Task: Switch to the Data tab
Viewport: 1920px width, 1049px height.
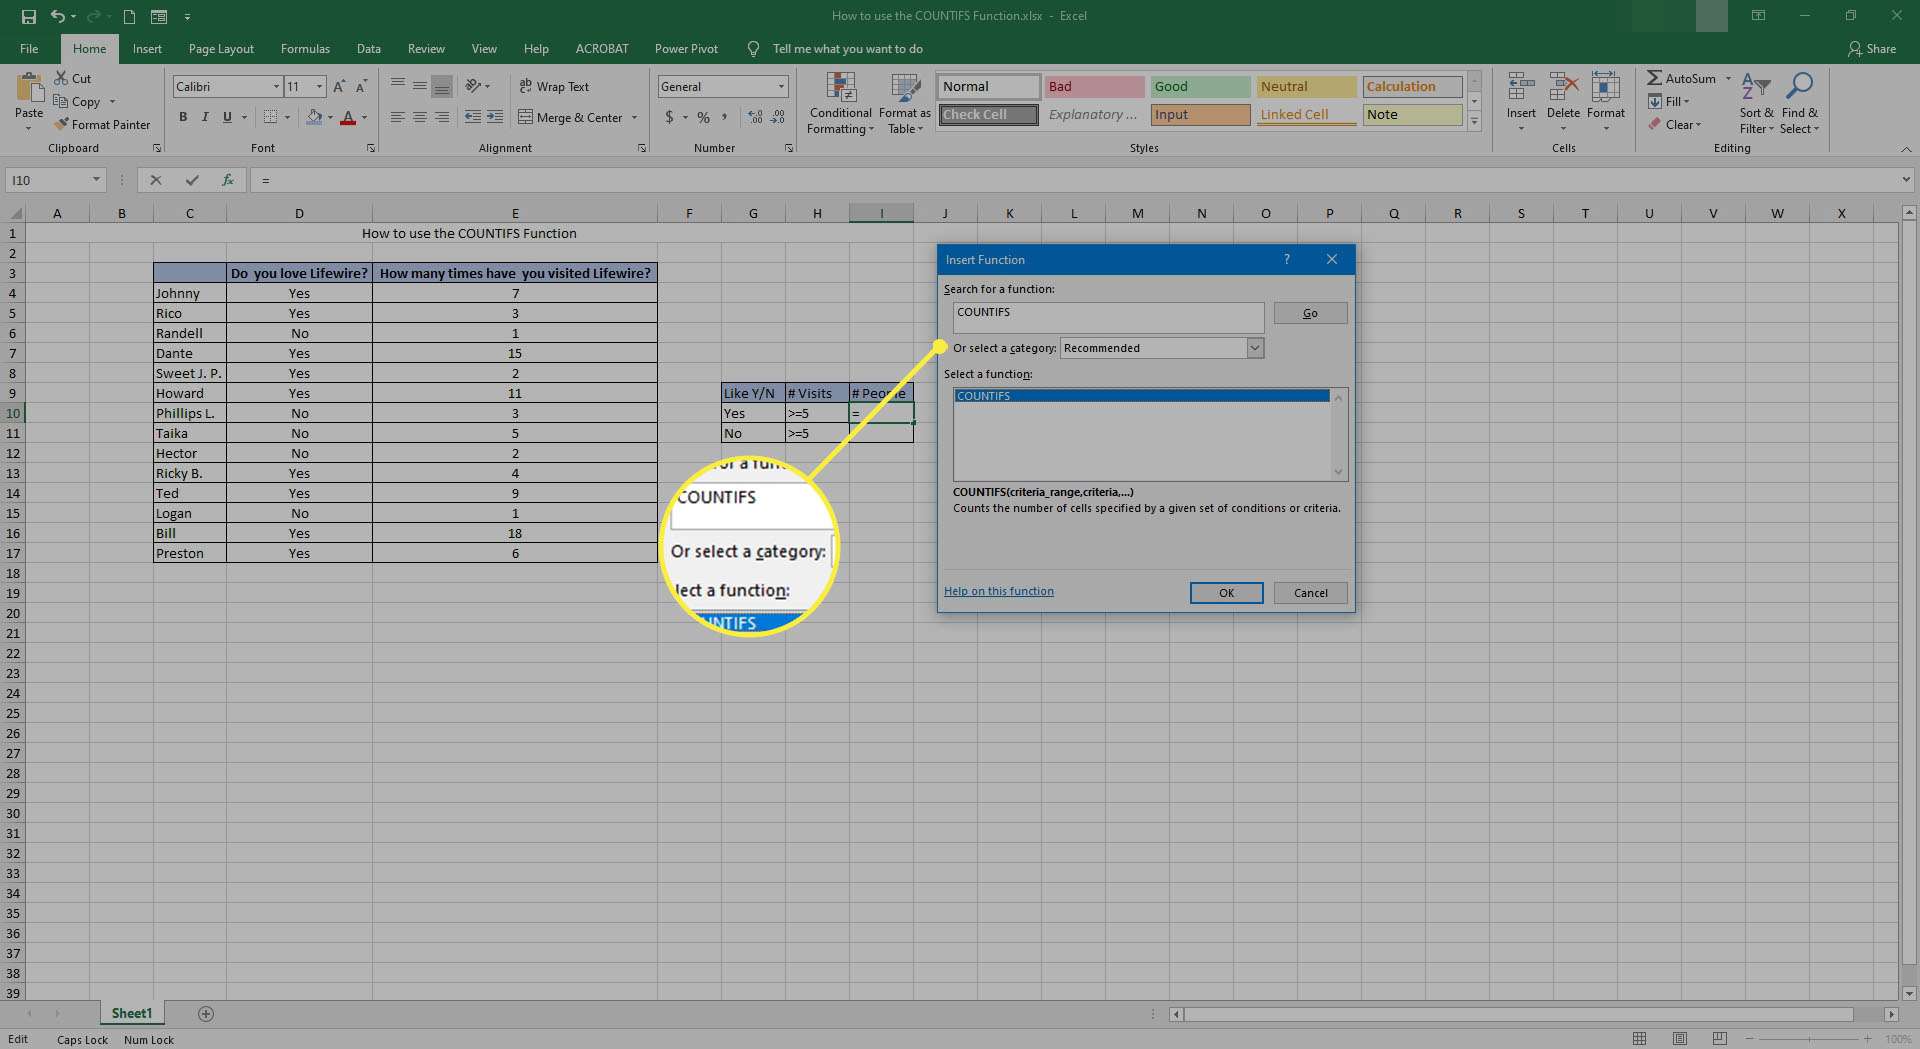Action: tap(368, 48)
